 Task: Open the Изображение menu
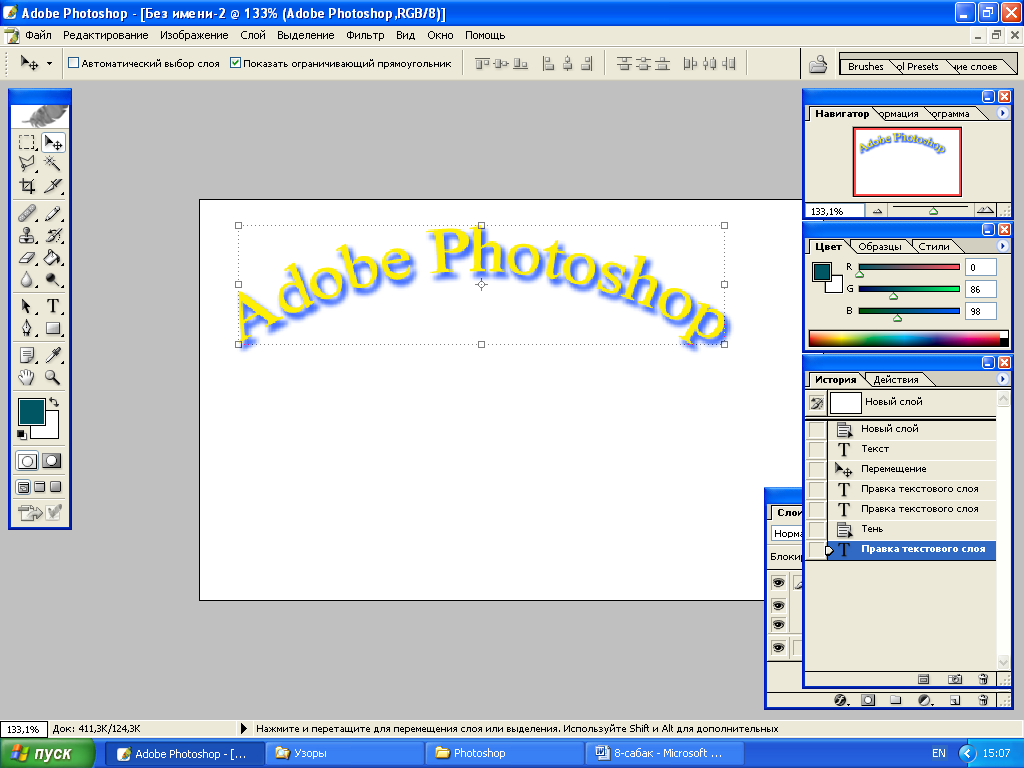coord(194,35)
